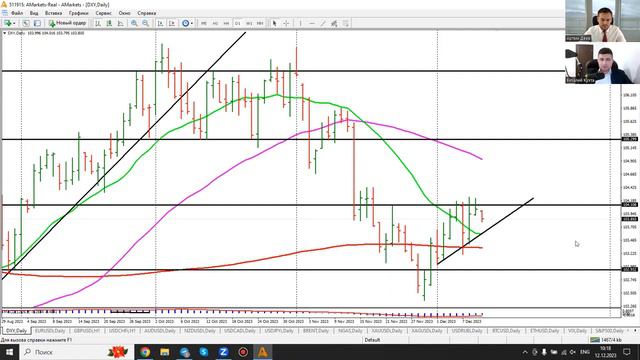640x360 pixels.
Task: Toggle chart shift icon
Action: pyautogui.click(x=172, y=23)
